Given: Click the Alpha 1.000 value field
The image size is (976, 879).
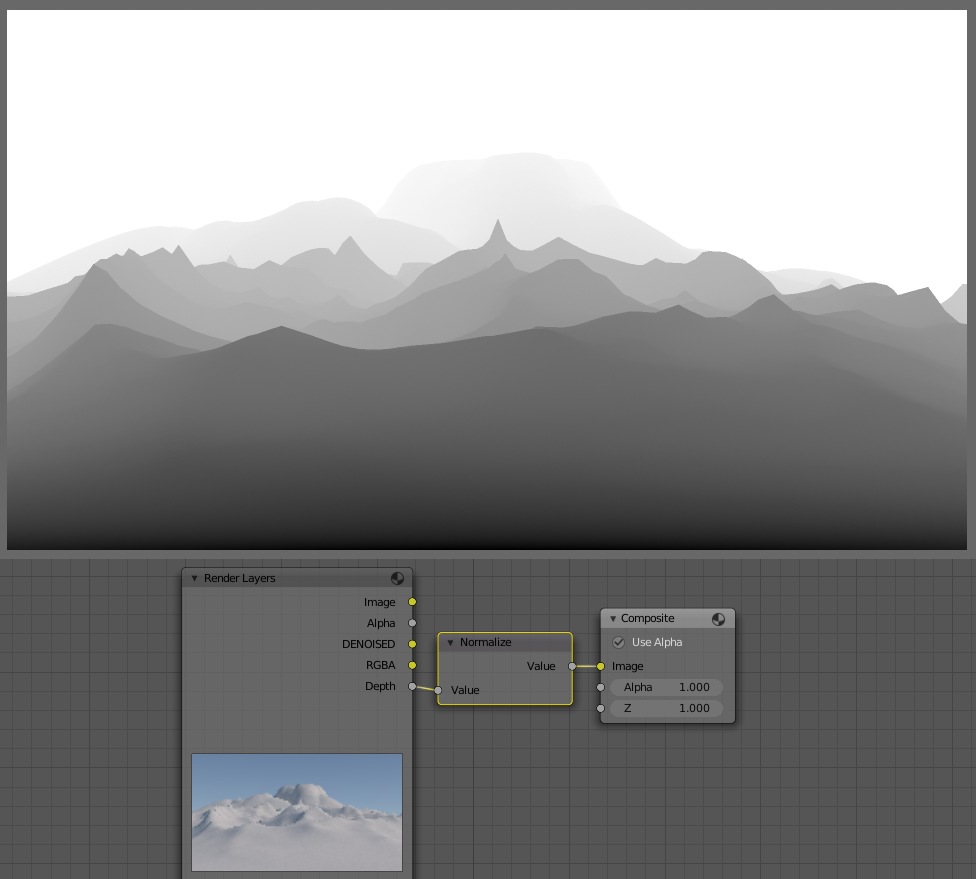Looking at the screenshot, I should (x=666, y=687).
